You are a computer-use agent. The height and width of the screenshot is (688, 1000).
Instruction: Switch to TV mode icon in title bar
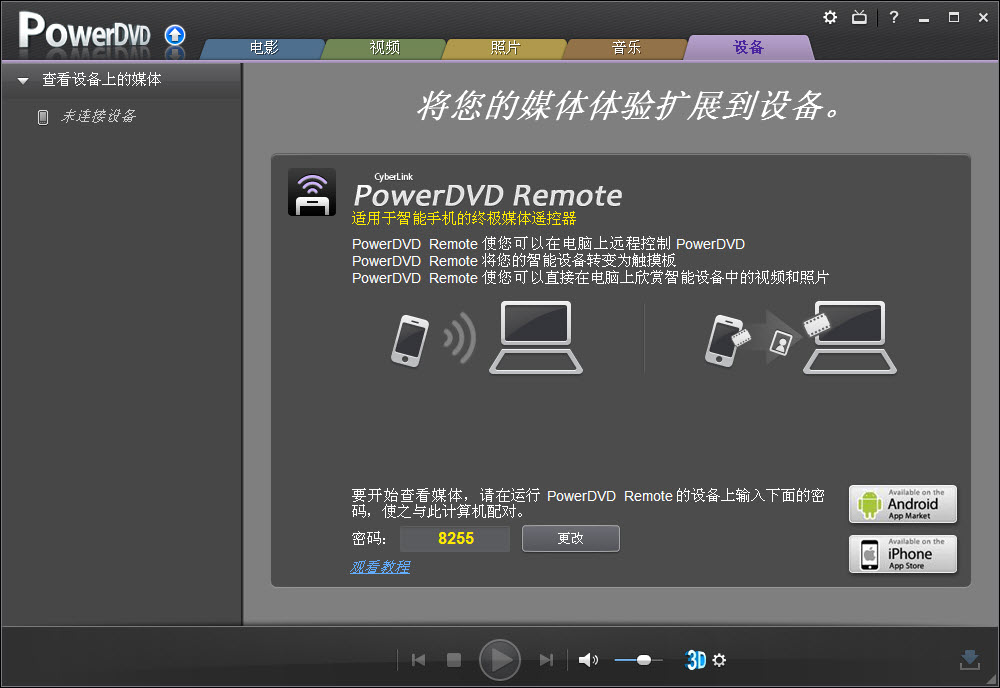pos(859,17)
